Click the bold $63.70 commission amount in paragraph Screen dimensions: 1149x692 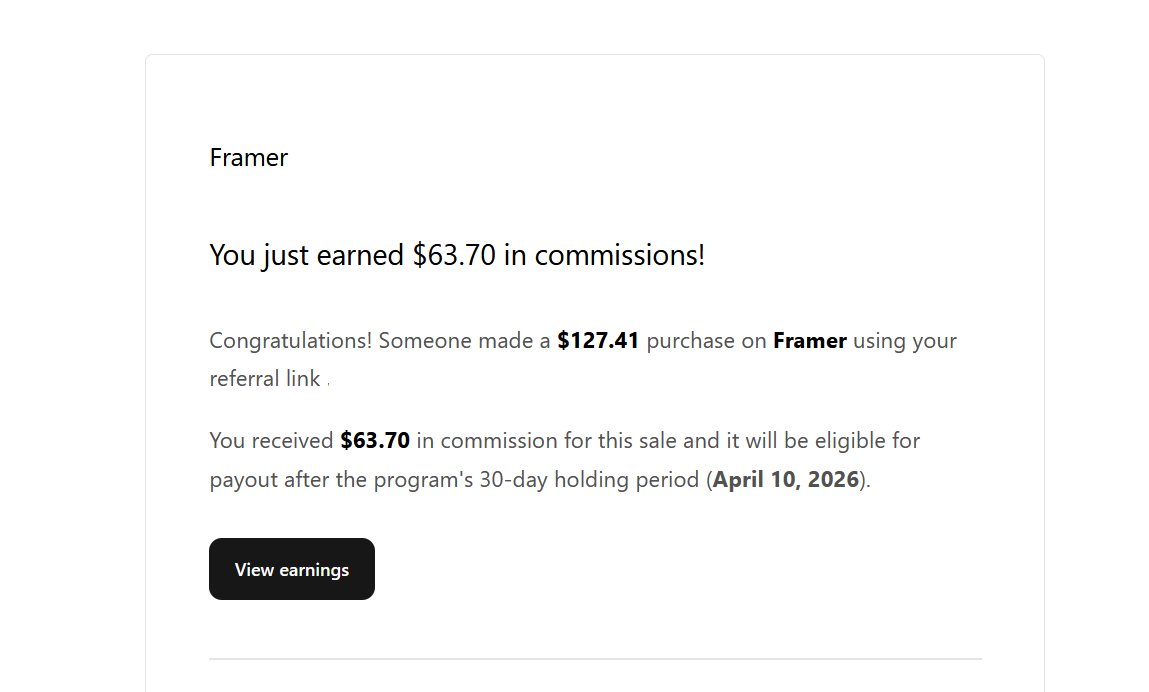pyautogui.click(x=375, y=440)
